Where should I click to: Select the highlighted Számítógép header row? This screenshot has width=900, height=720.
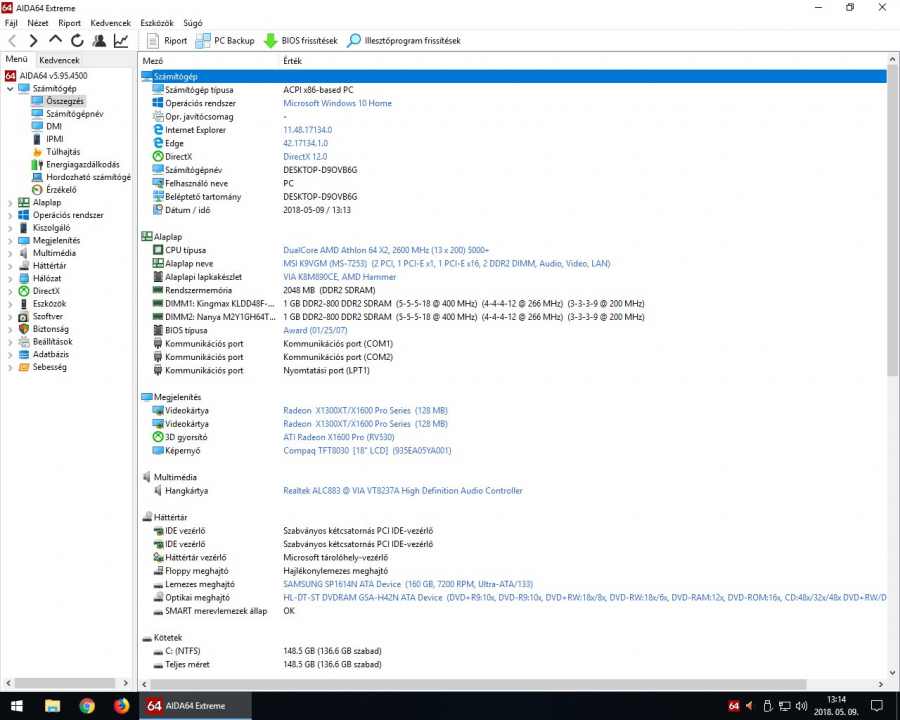pos(513,76)
